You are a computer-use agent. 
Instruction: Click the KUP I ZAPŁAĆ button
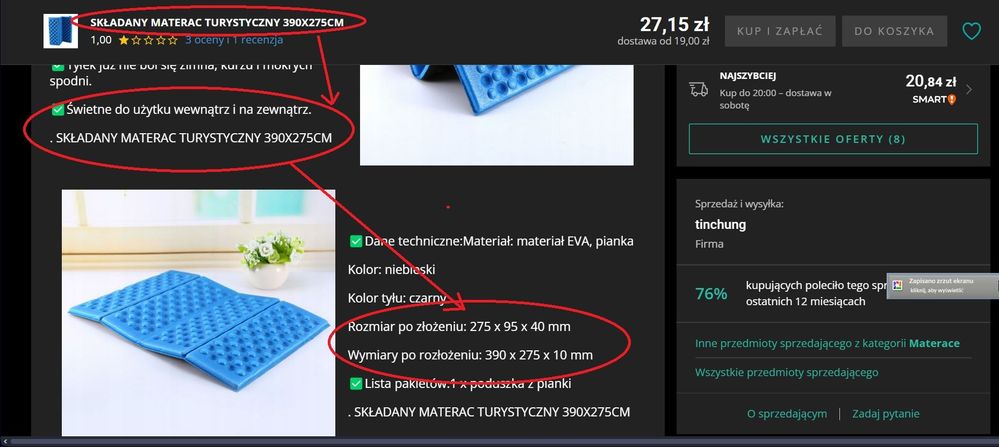point(780,31)
